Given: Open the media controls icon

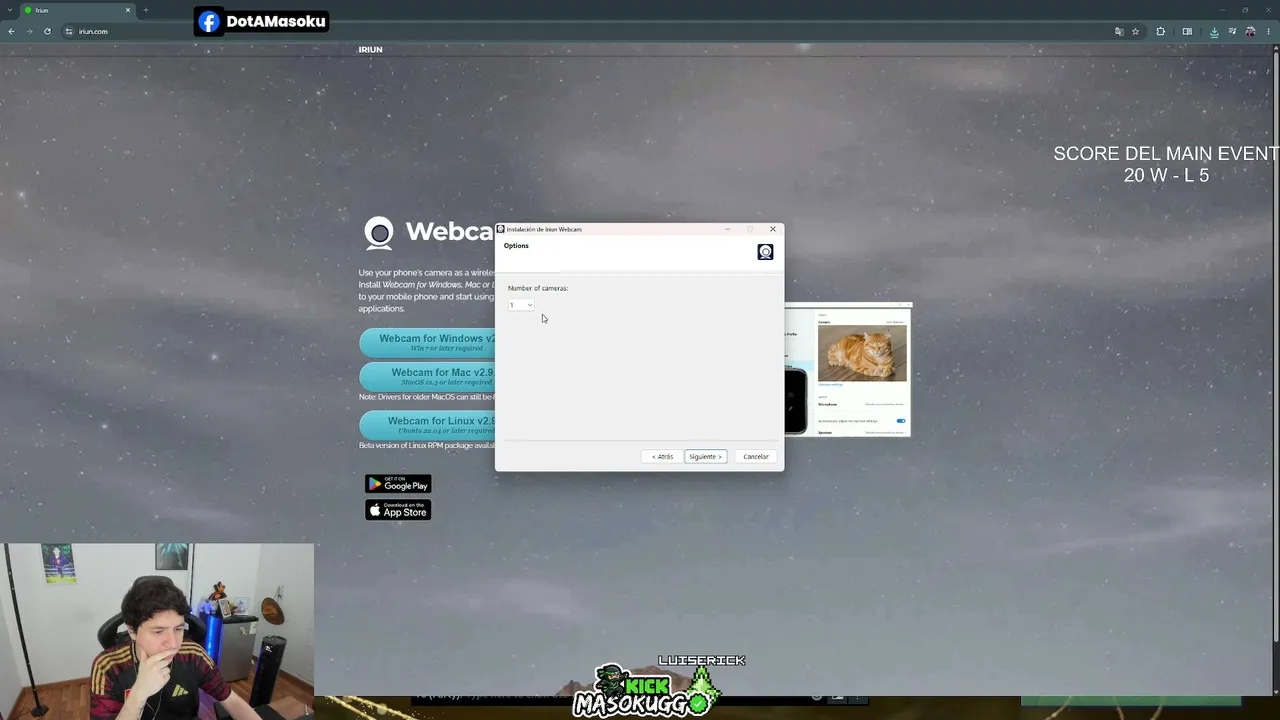Looking at the screenshot, I should pyautogui.click(x=1232, y=31).
